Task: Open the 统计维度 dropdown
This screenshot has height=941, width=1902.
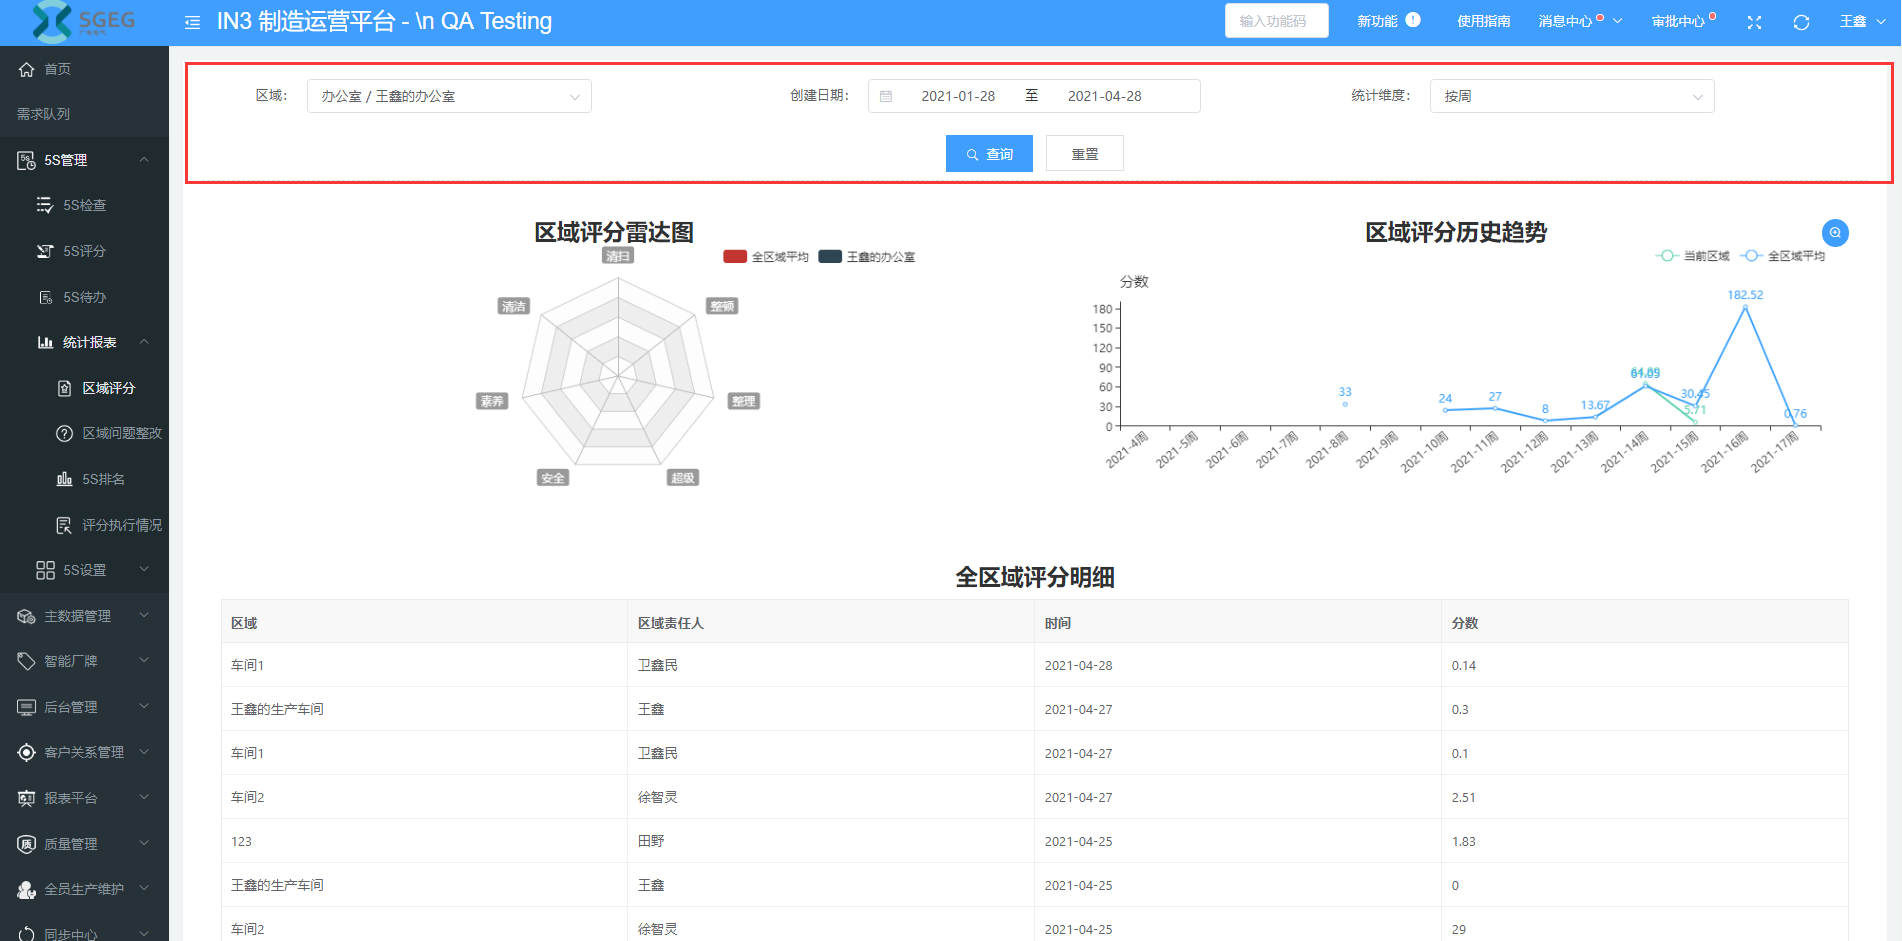Action: tap(1571, 96)
